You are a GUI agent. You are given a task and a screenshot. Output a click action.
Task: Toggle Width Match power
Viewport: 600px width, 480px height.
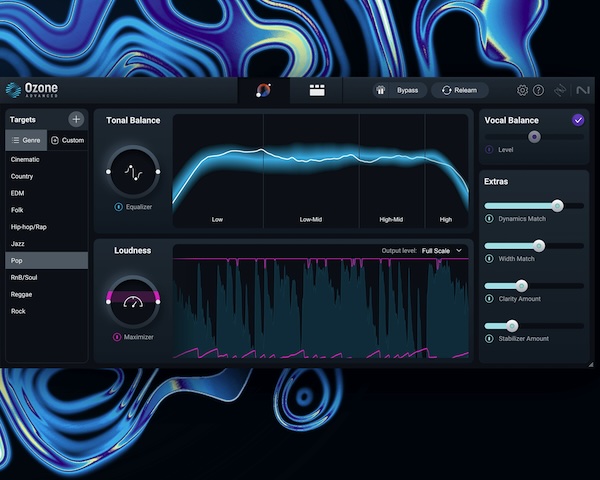coord(489,259)
